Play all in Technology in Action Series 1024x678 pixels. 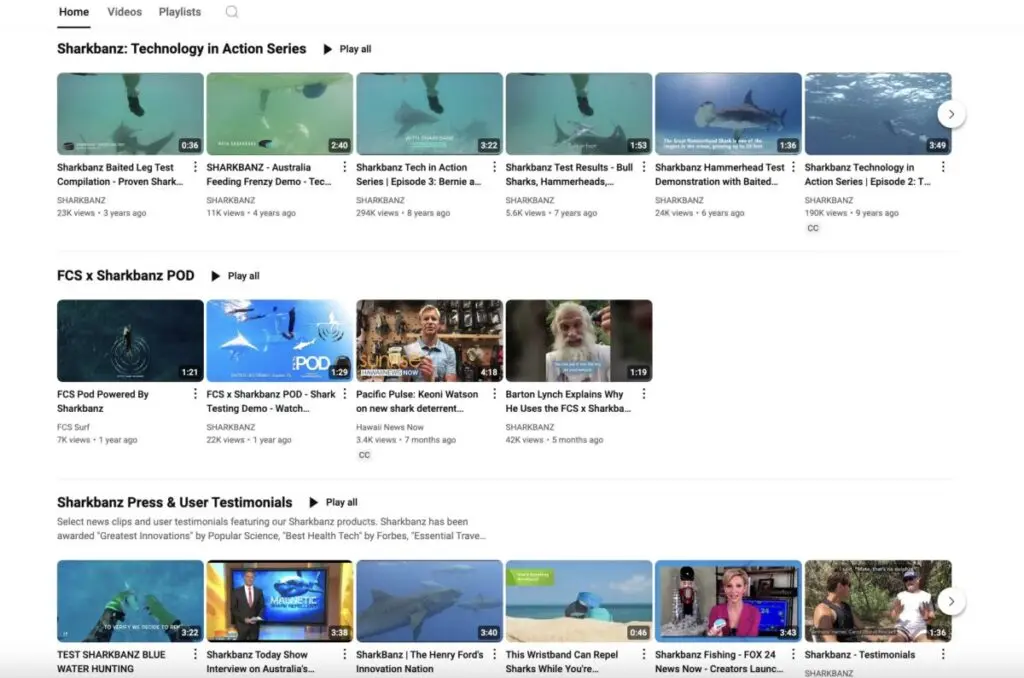(347, 49)
